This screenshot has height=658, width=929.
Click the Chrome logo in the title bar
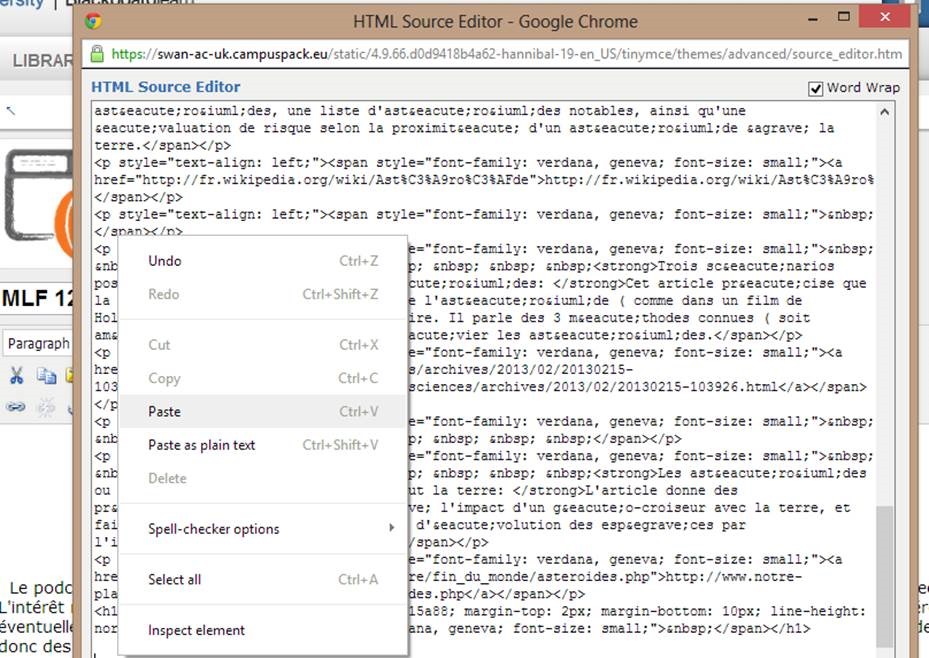click(x=93, y=21)
